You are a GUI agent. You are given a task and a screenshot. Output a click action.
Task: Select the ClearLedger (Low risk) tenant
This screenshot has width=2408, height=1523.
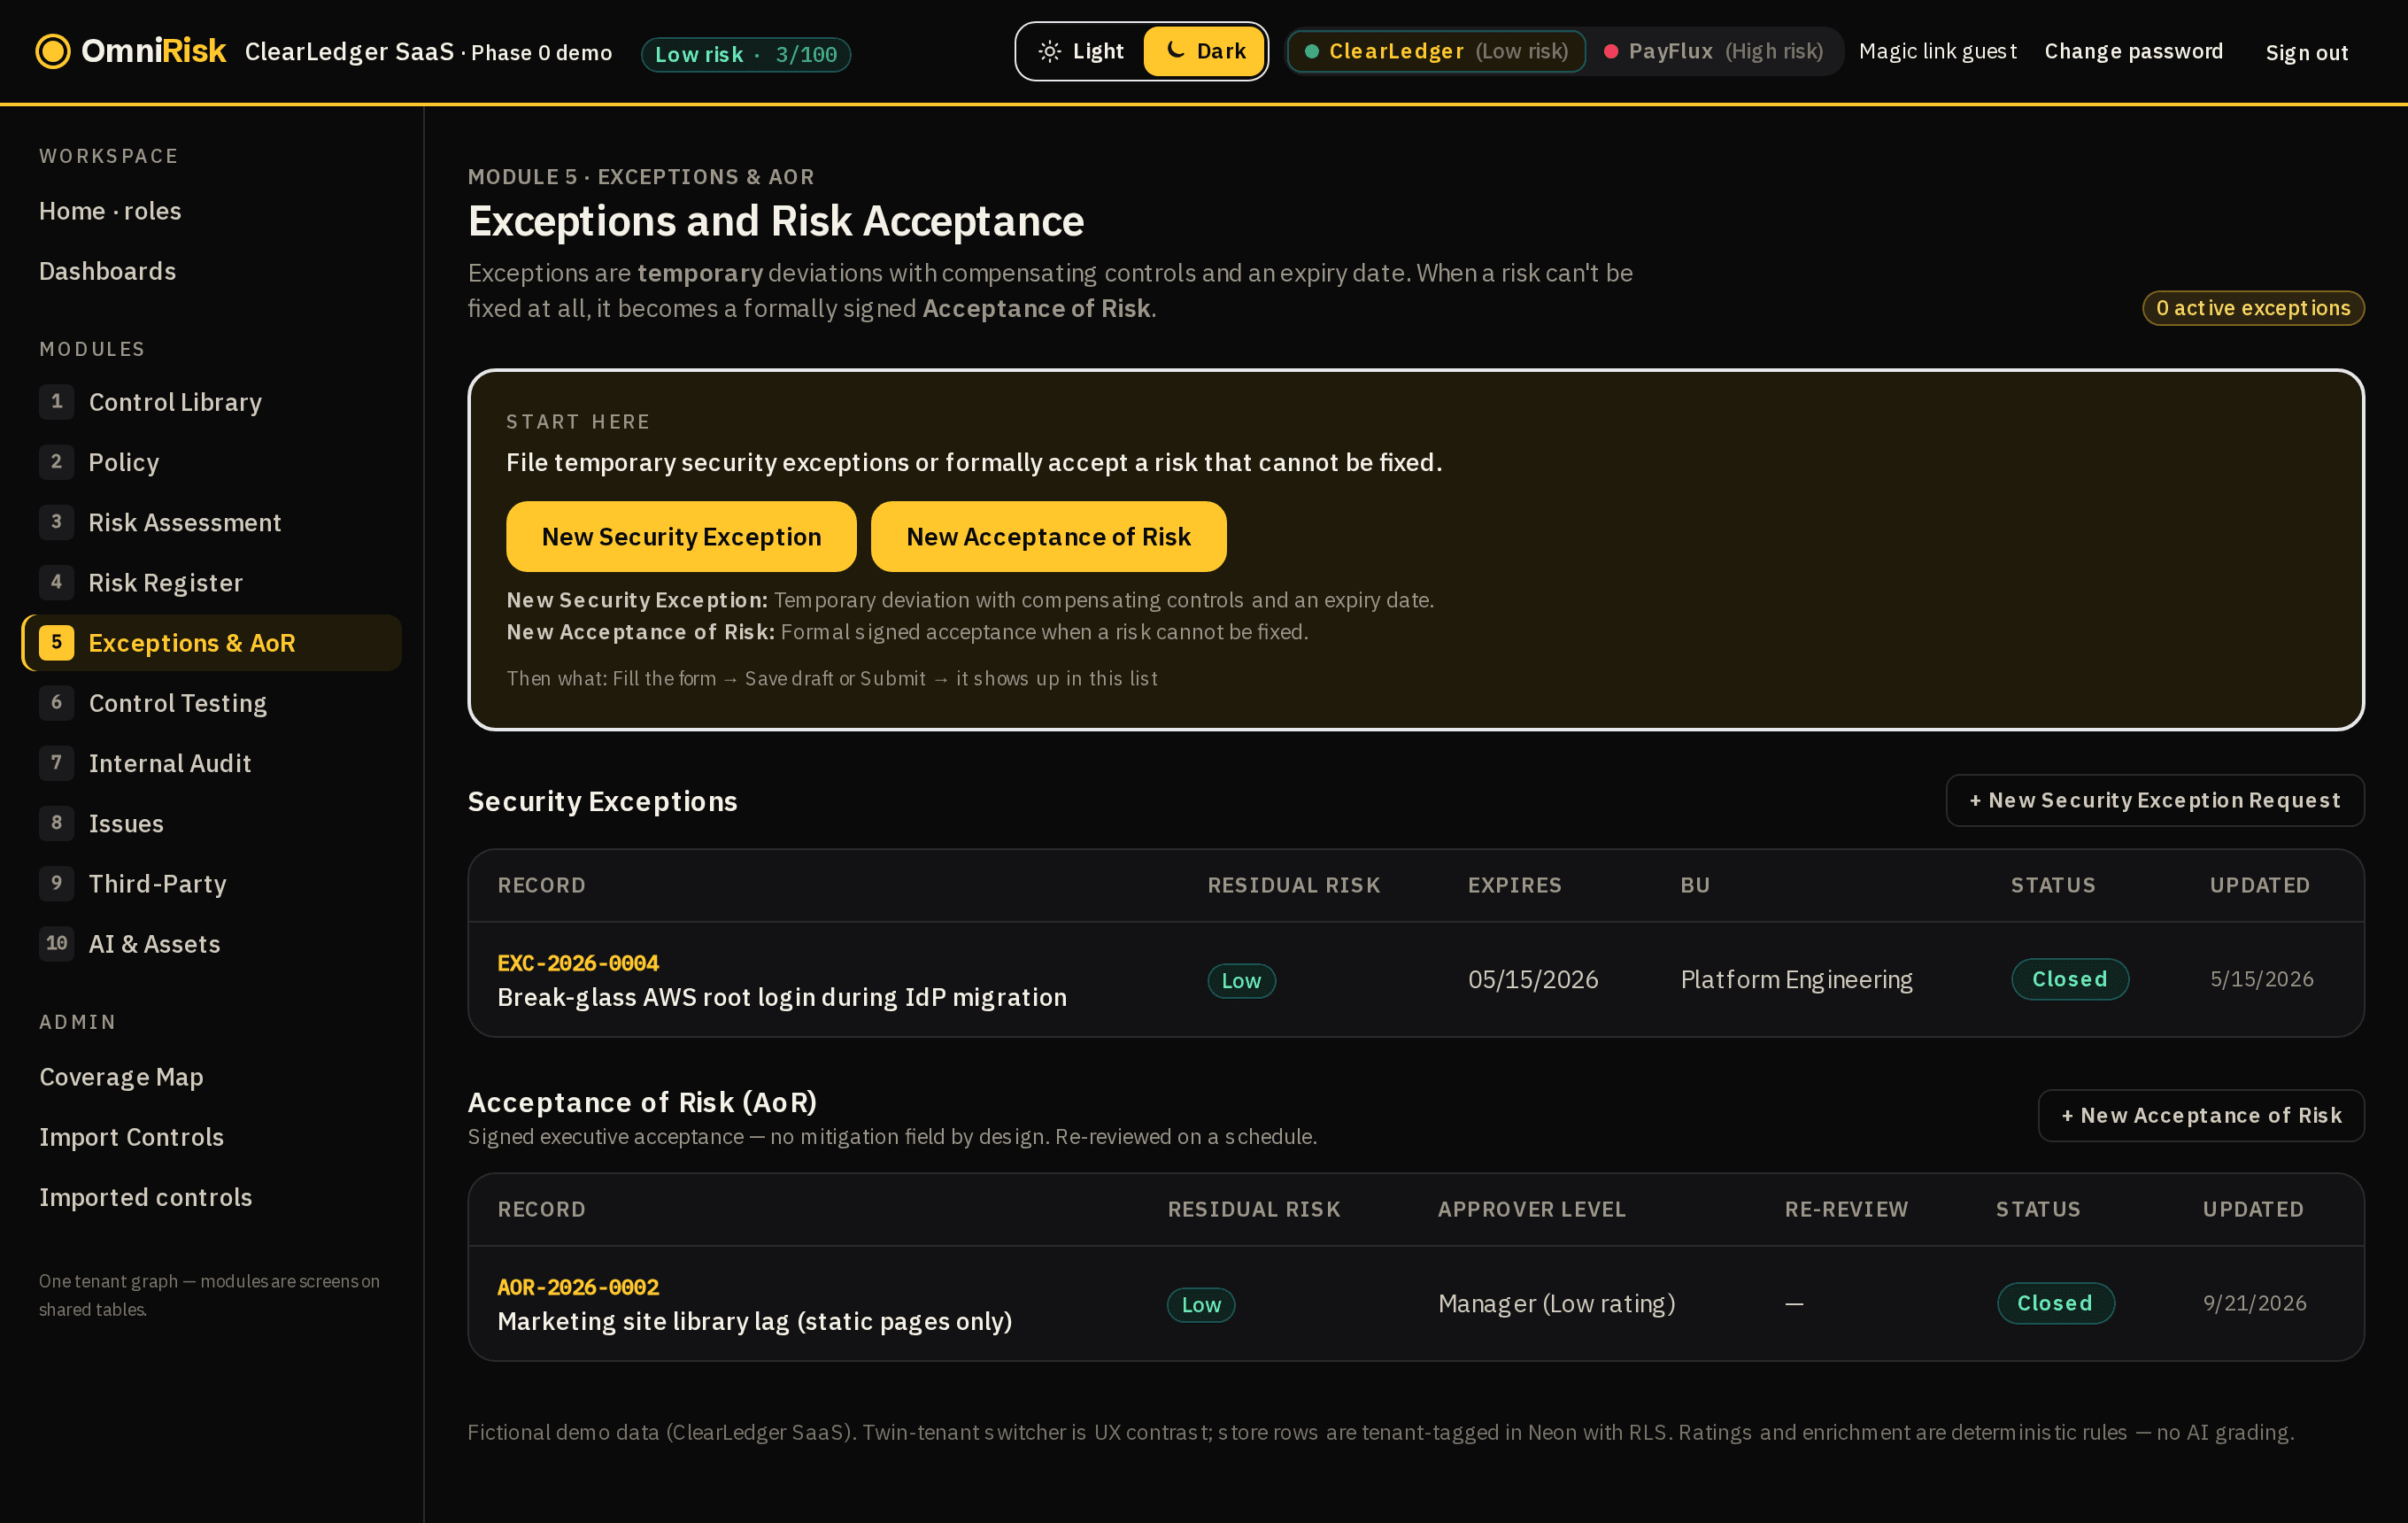pos(1436,51)
